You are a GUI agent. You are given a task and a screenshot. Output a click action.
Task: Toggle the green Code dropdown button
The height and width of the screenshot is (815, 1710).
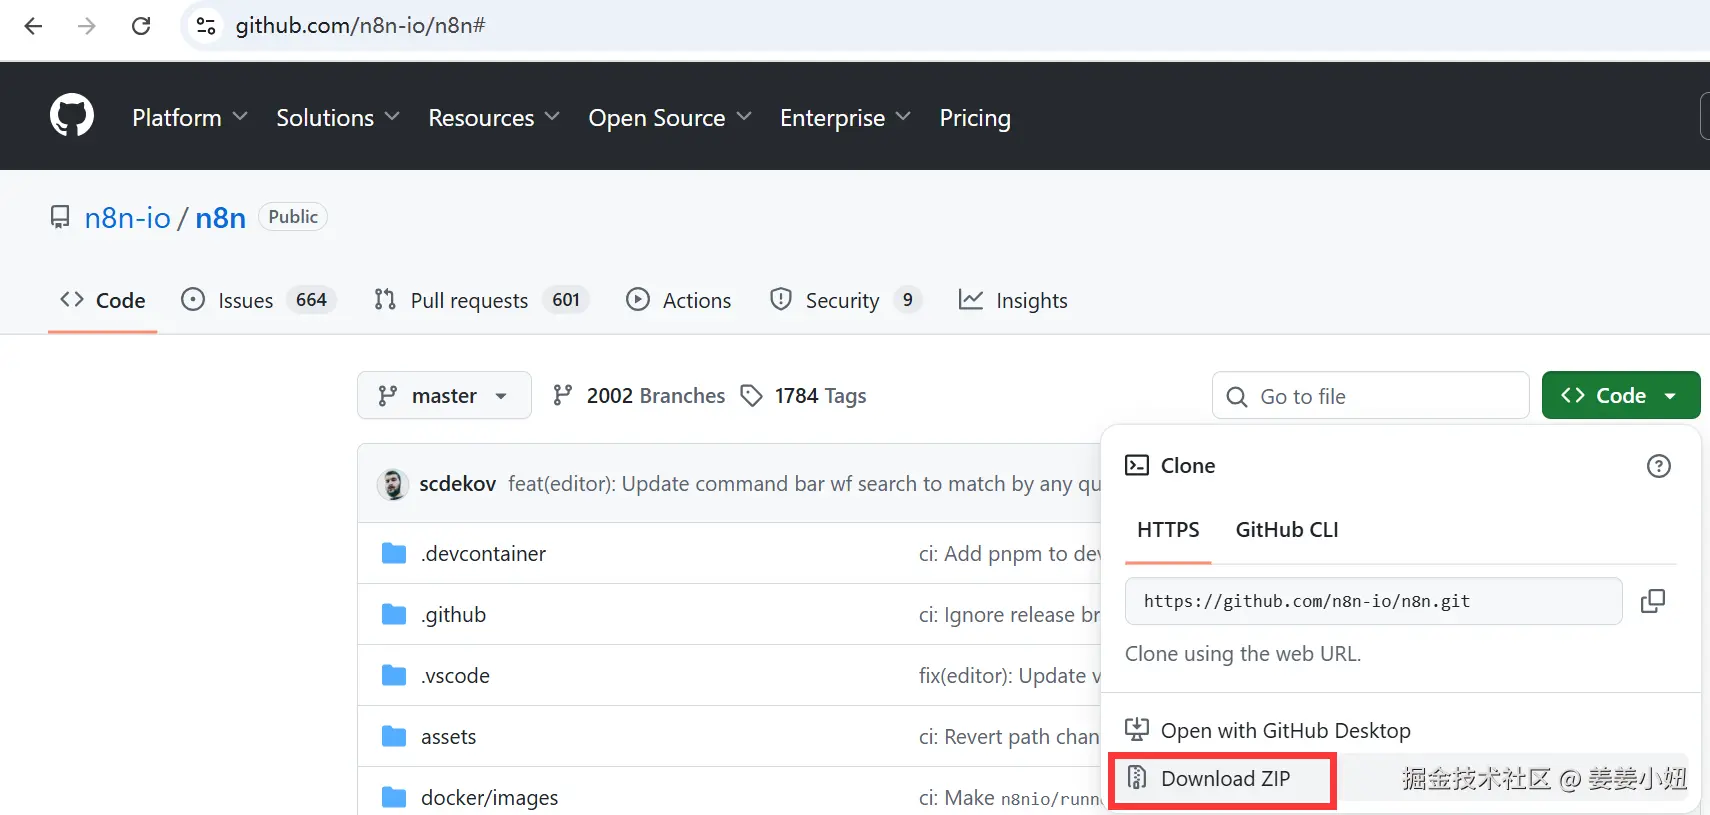(x=1620, y=396)
